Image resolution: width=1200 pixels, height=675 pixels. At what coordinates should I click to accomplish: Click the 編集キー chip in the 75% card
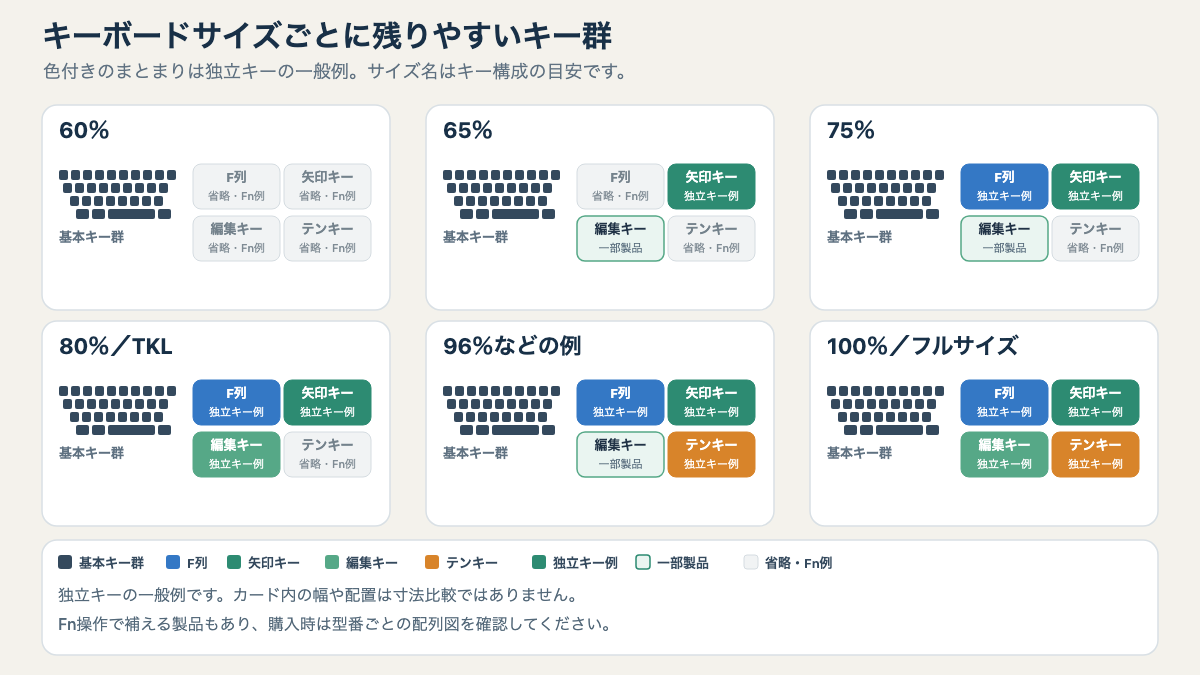1004,238
